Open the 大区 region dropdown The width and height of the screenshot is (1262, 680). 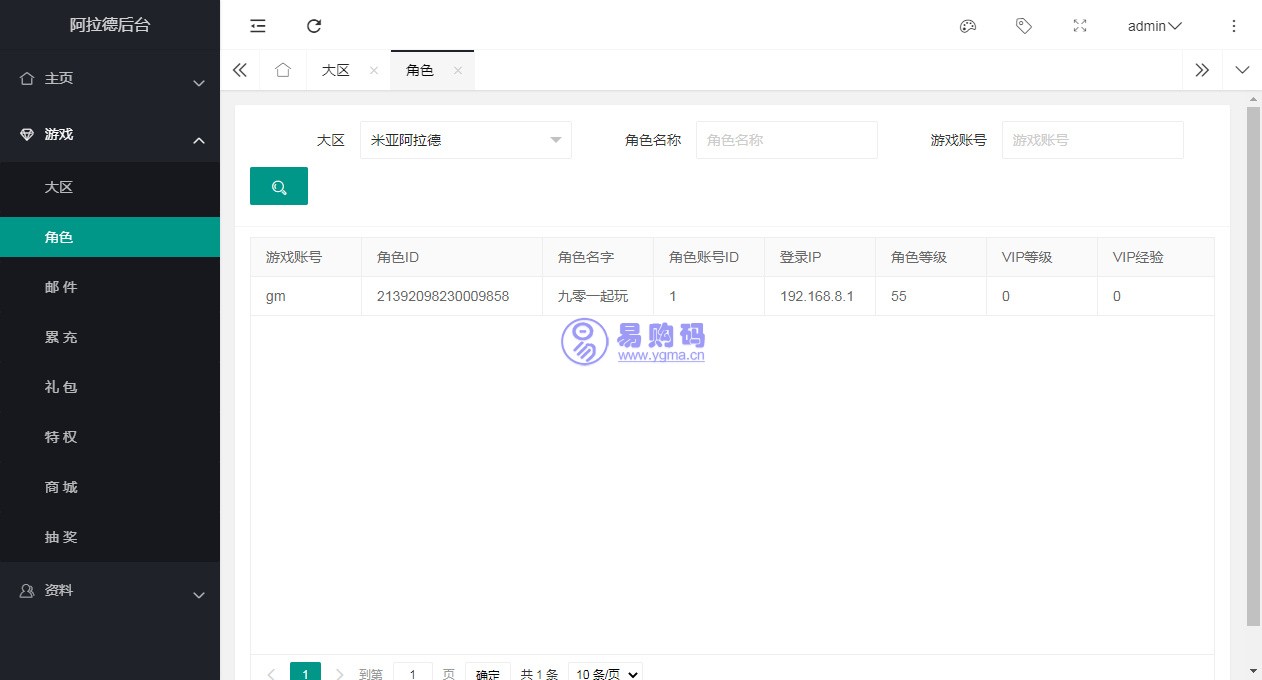click(465, 140)
